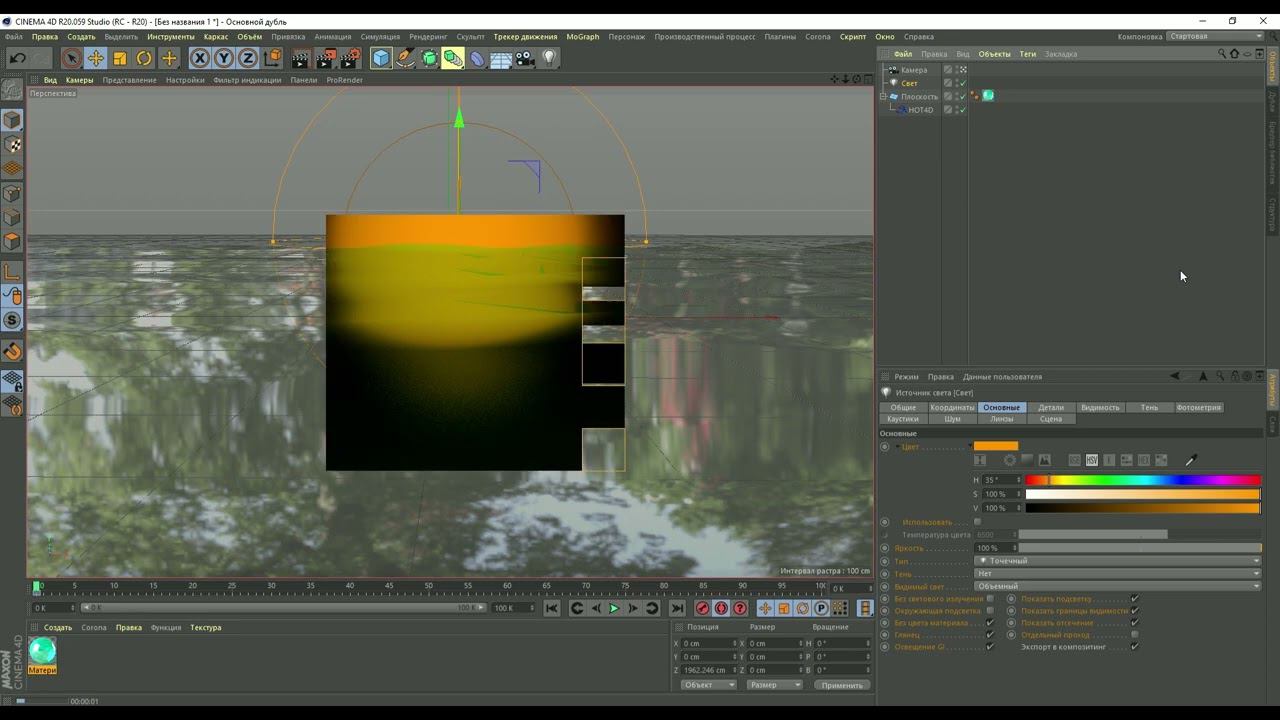This screenshot has width=1280, height=720.
Task: Click the orange light color swatch
Action: (995, 446)
